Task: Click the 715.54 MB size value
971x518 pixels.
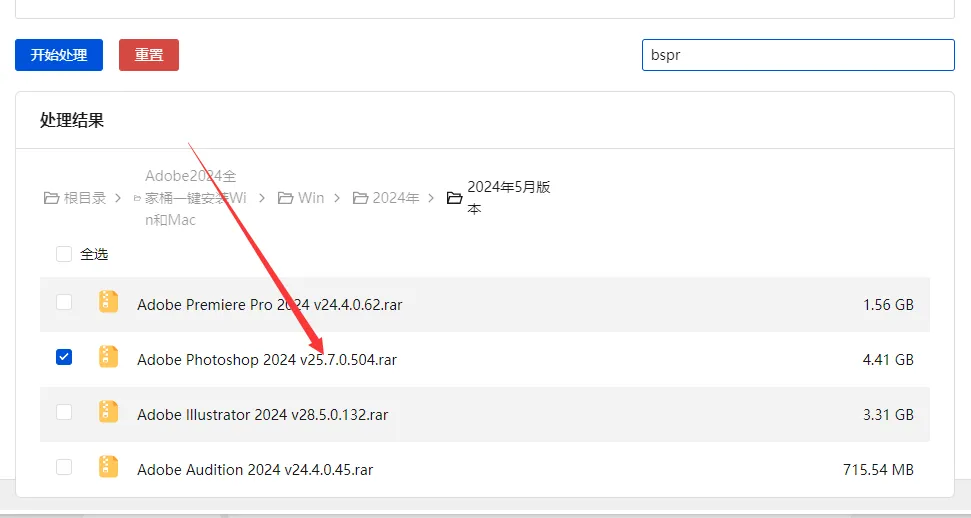Action: (x=878, y=470)
